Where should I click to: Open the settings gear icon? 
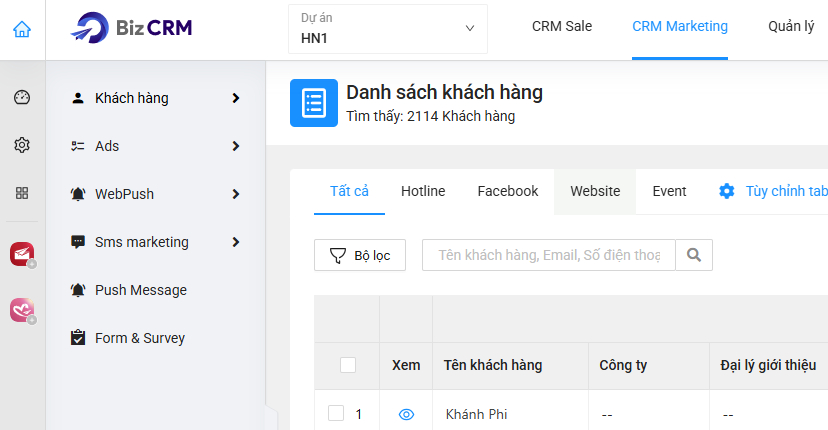(x=22, y=145)
